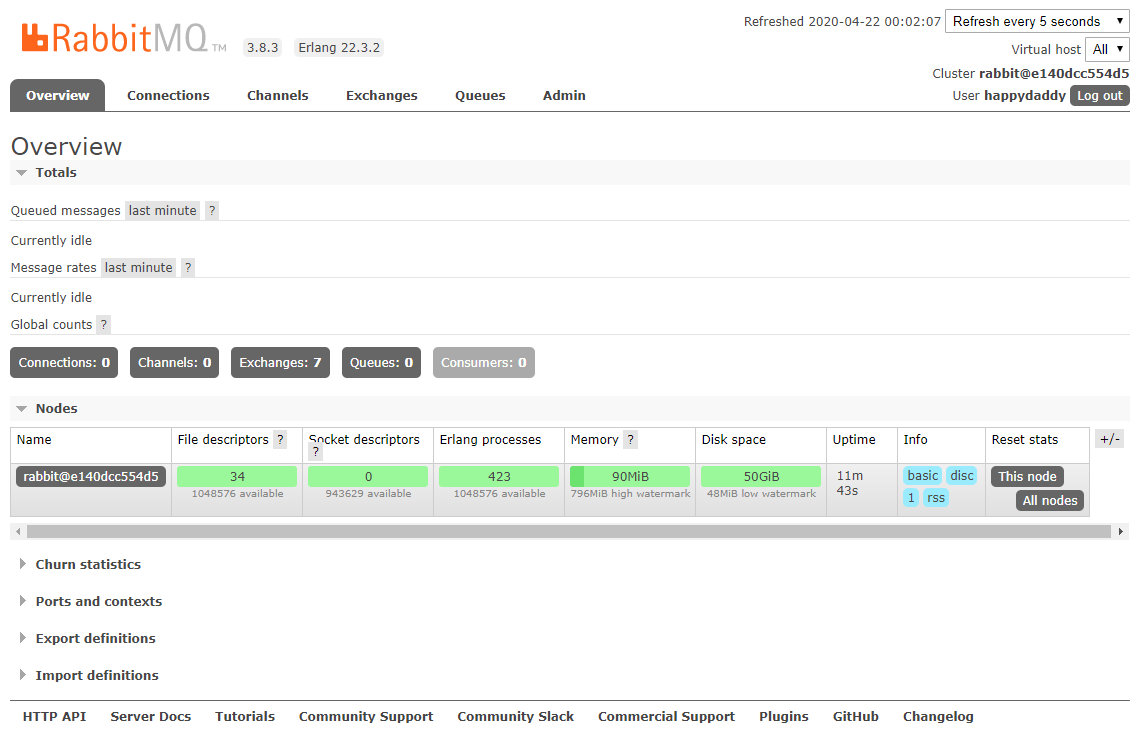Click the Disk space 50GiB bar
Image resolution: width=1138 pixels, height=733 pixels.
[x=761, y=477]
